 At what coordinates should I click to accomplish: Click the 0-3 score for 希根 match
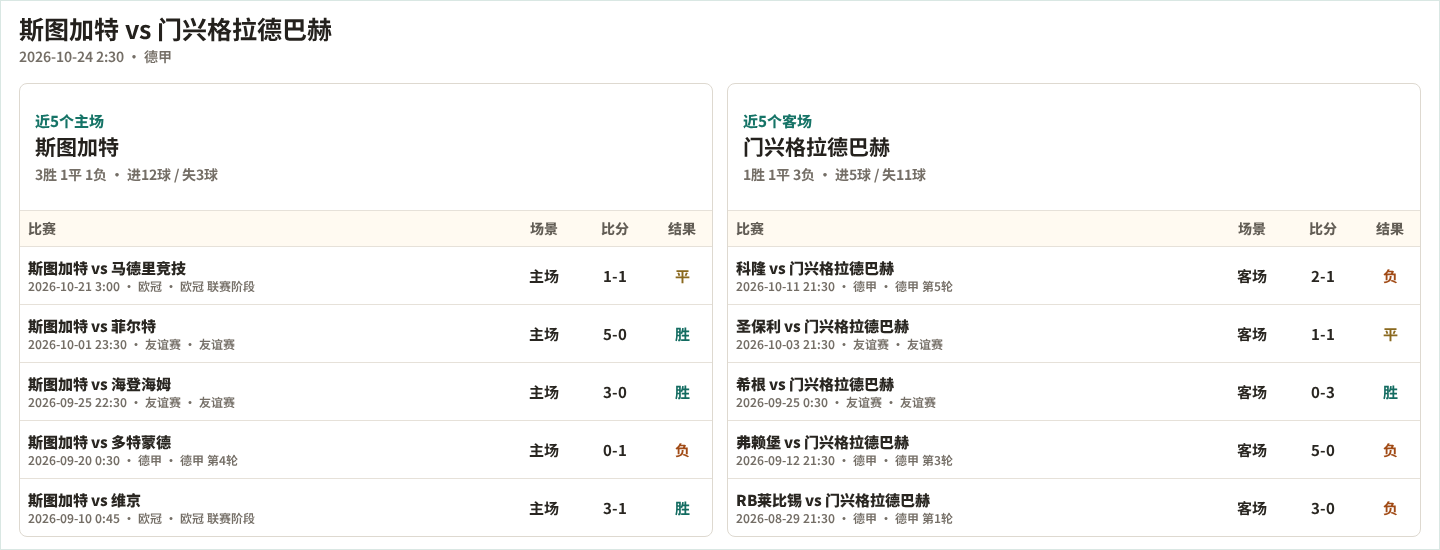tap(1323, 392)
